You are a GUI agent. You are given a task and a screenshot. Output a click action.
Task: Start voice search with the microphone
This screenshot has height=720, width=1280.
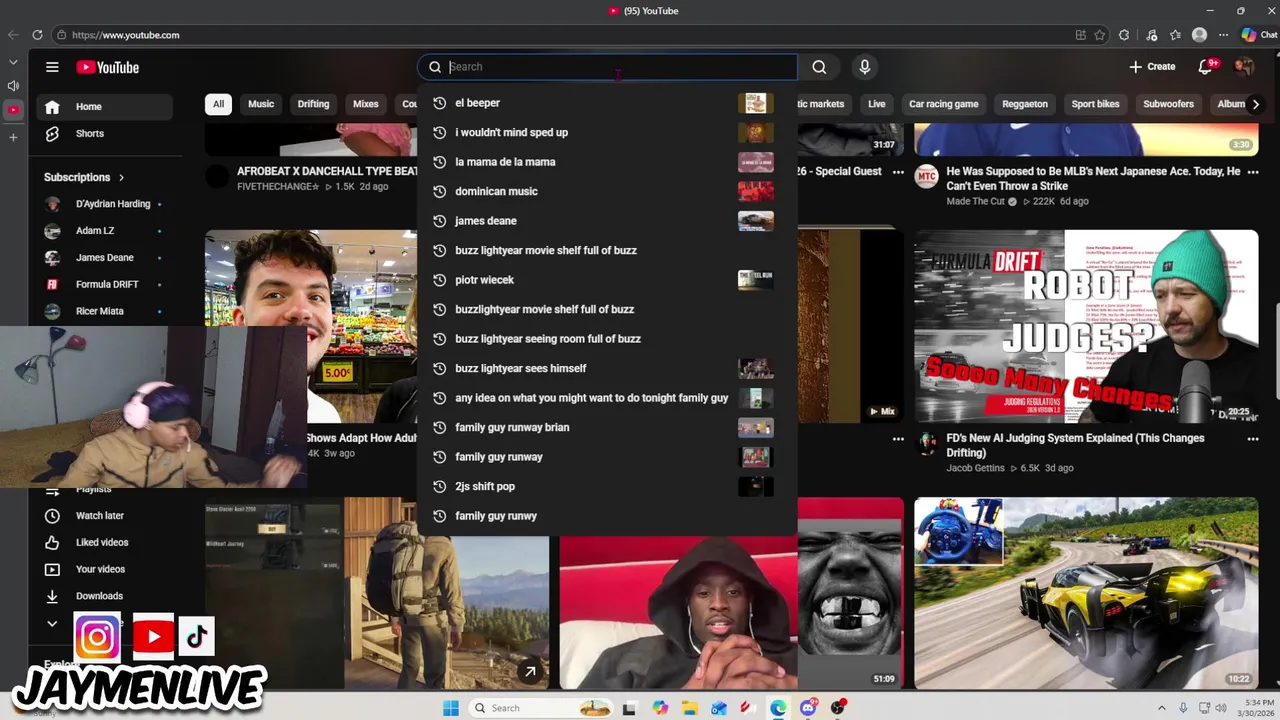[x=865, y=67]
